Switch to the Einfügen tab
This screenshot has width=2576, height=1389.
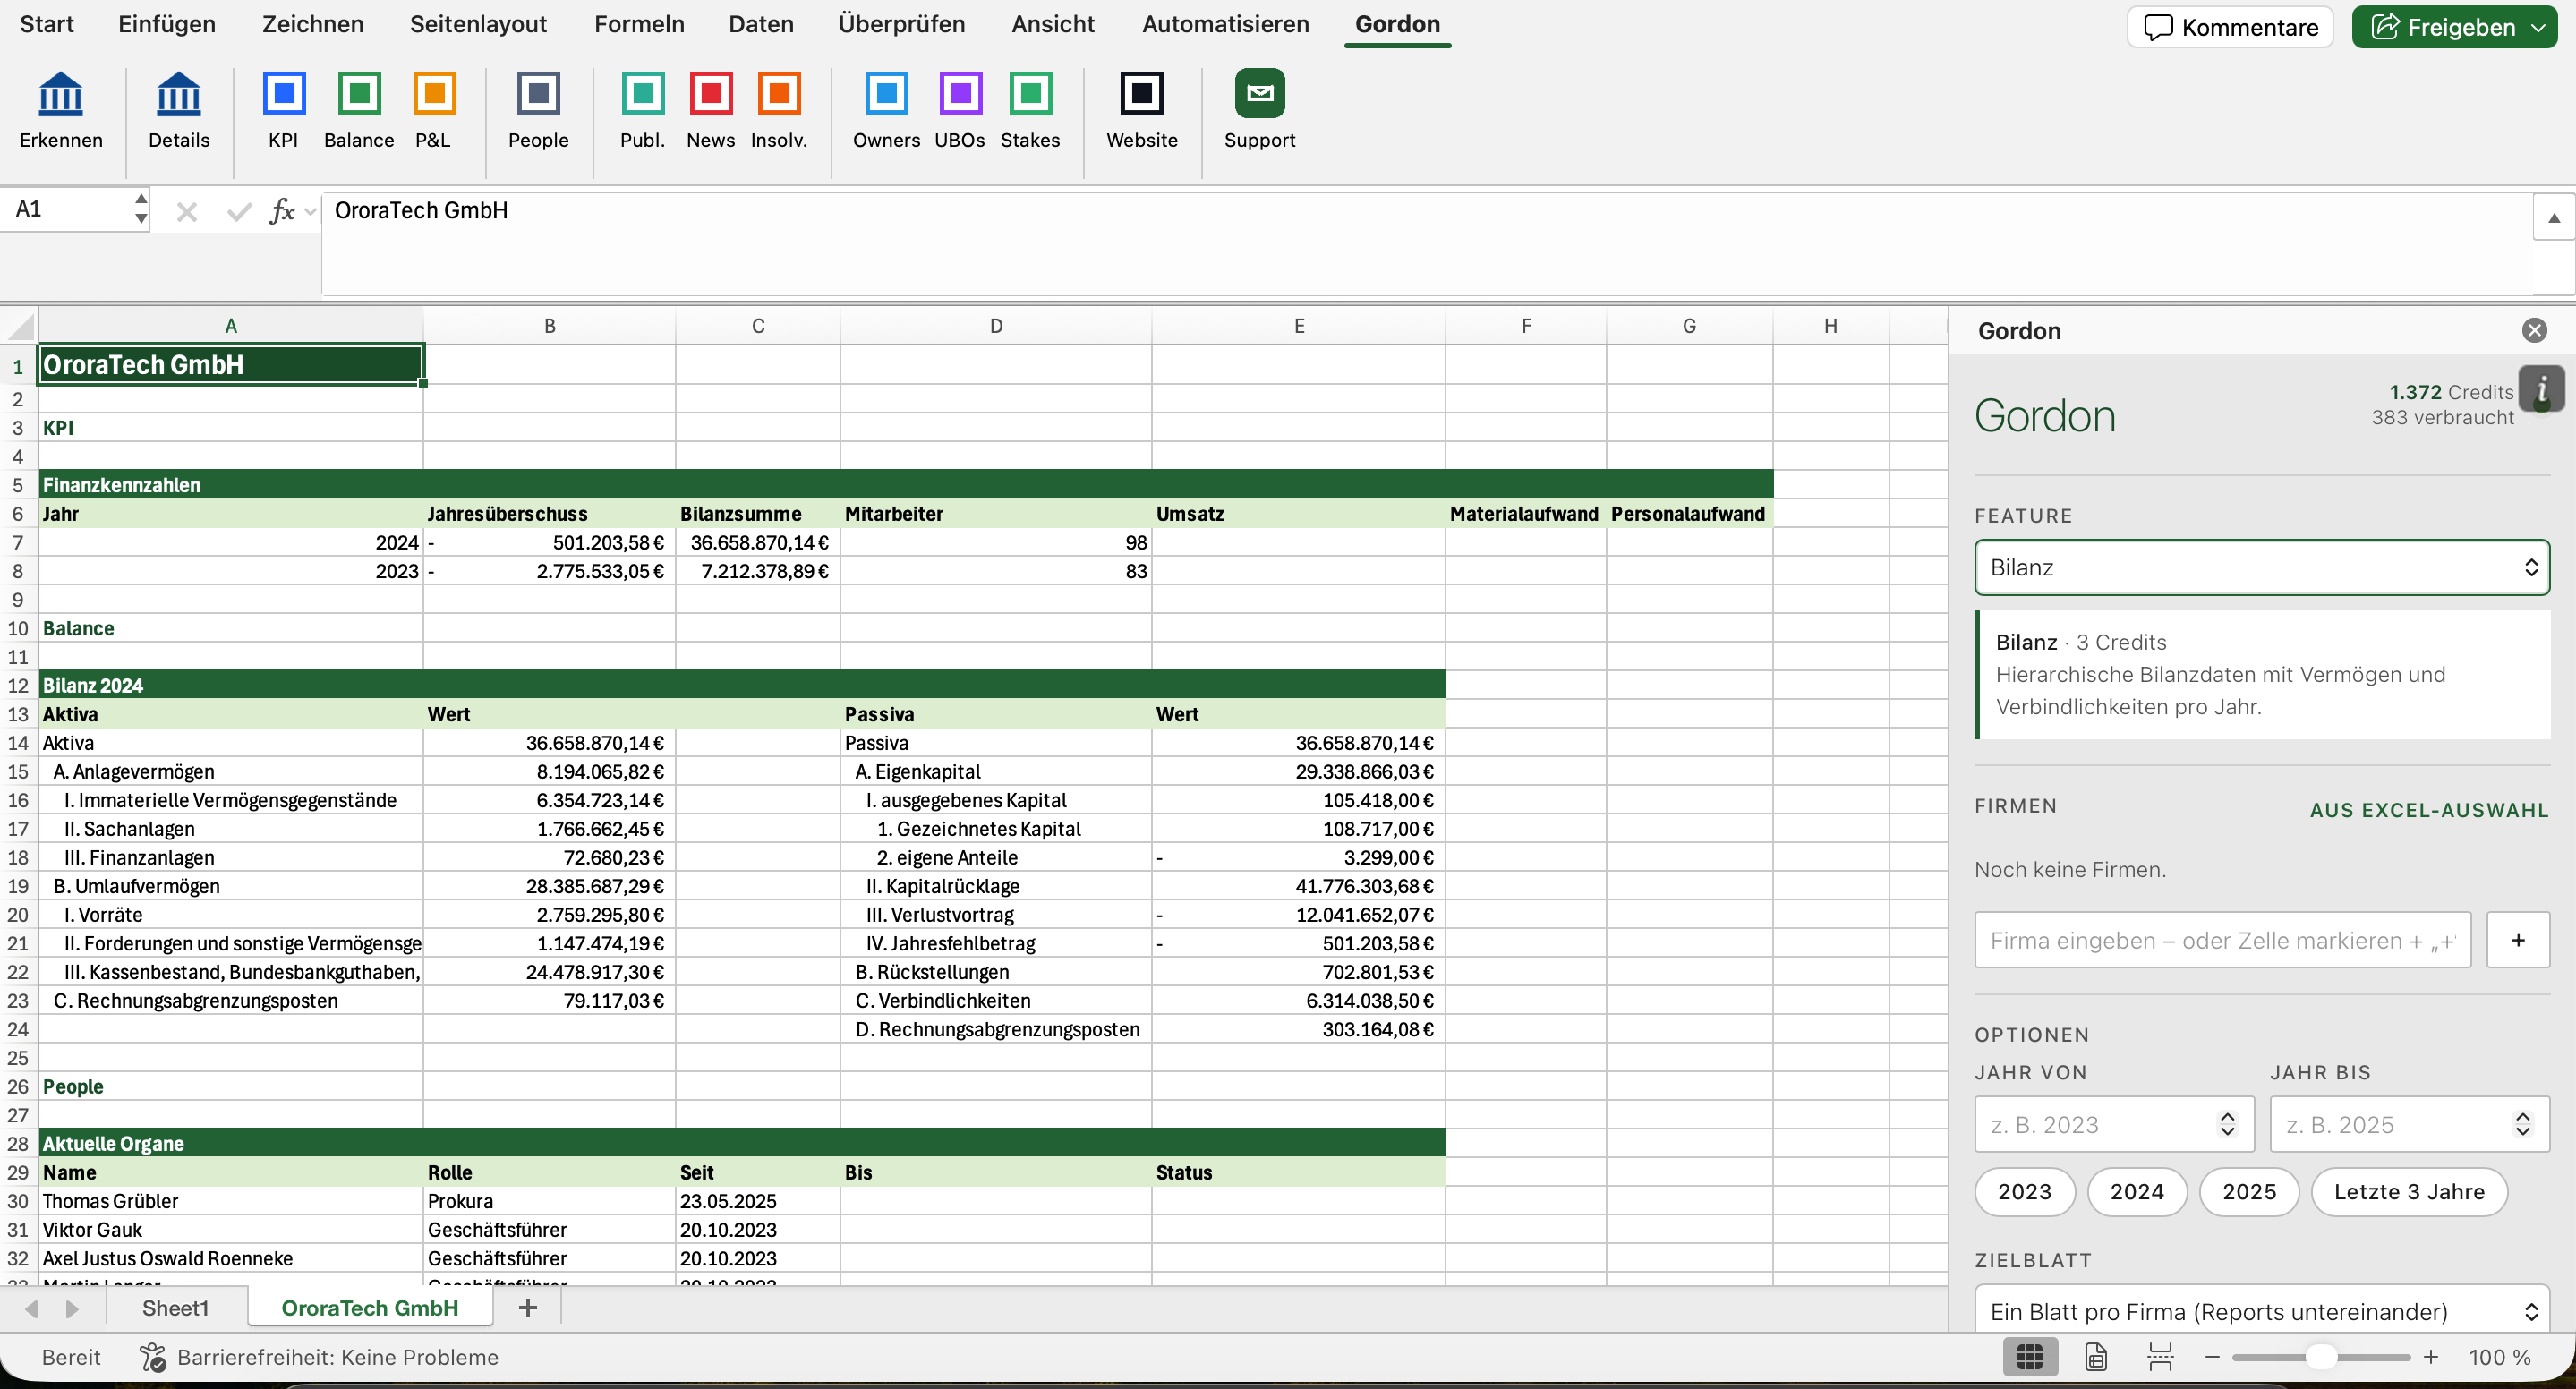(167, 24)
